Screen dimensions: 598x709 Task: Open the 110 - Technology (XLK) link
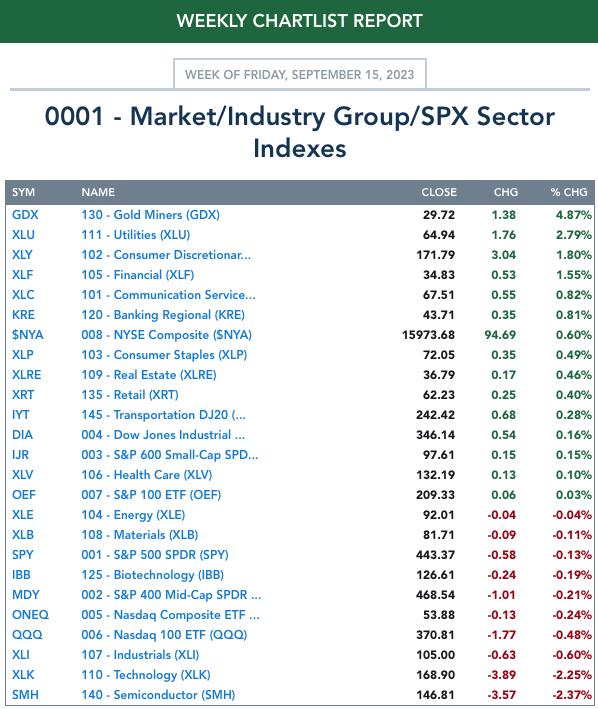pyautogui.click(x=146, y=675)
